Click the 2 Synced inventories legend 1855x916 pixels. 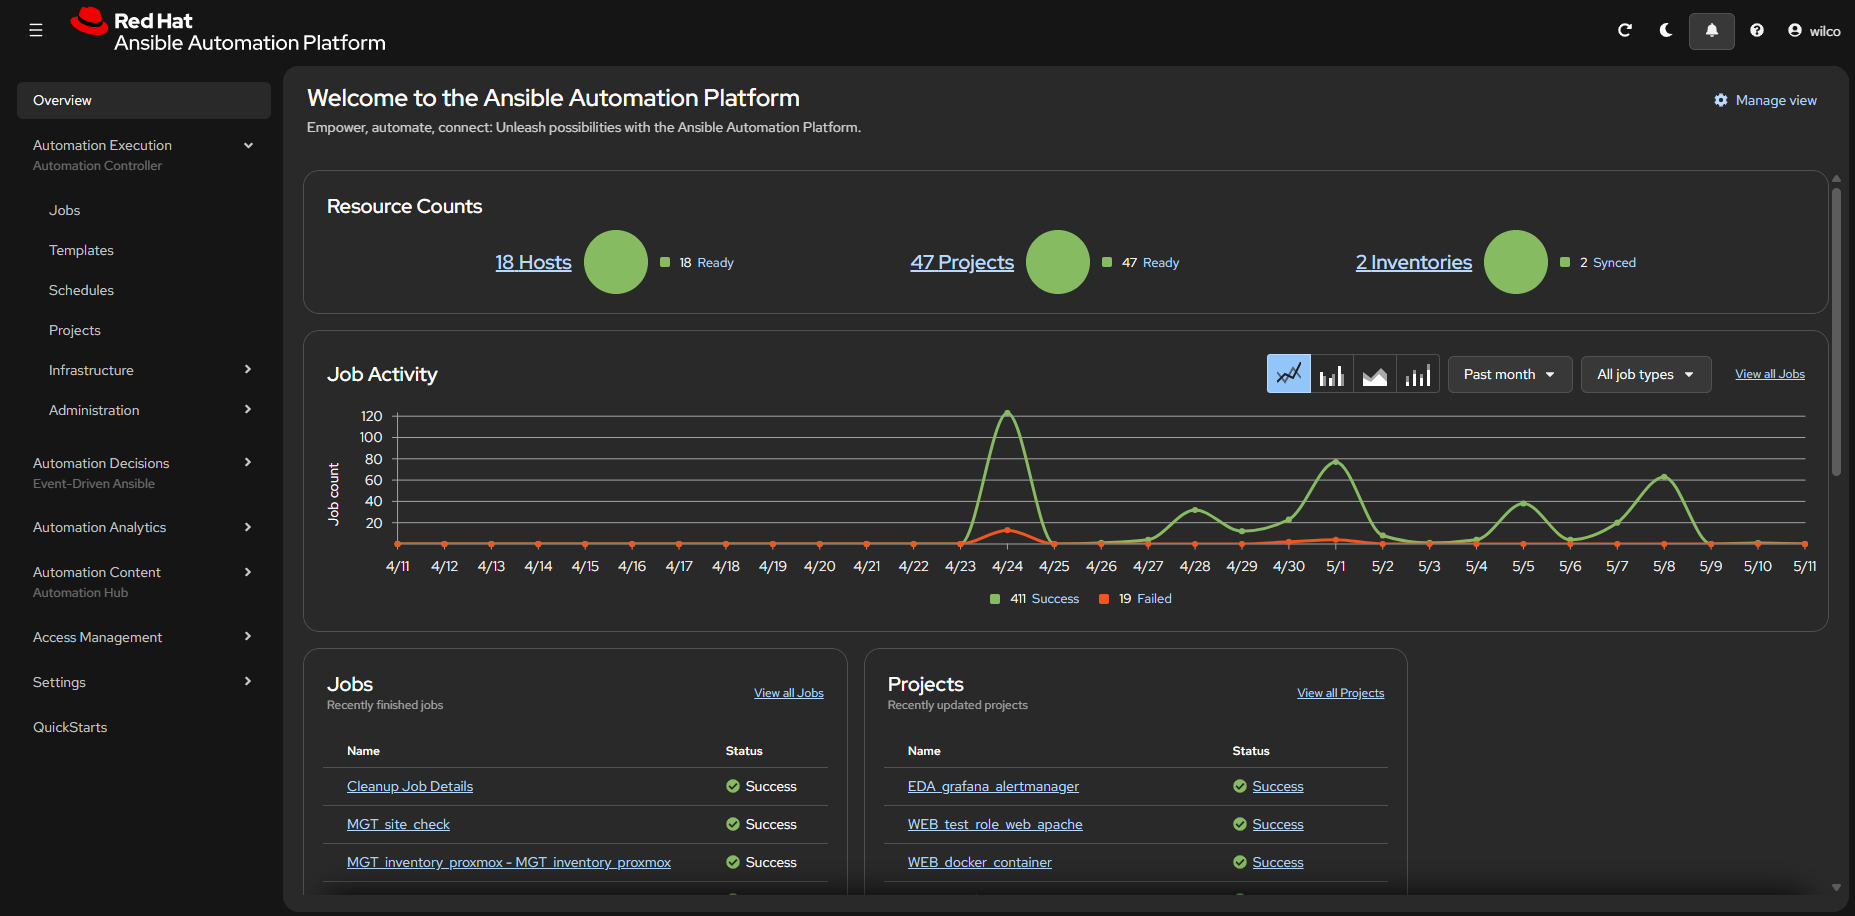[1598, 262]
